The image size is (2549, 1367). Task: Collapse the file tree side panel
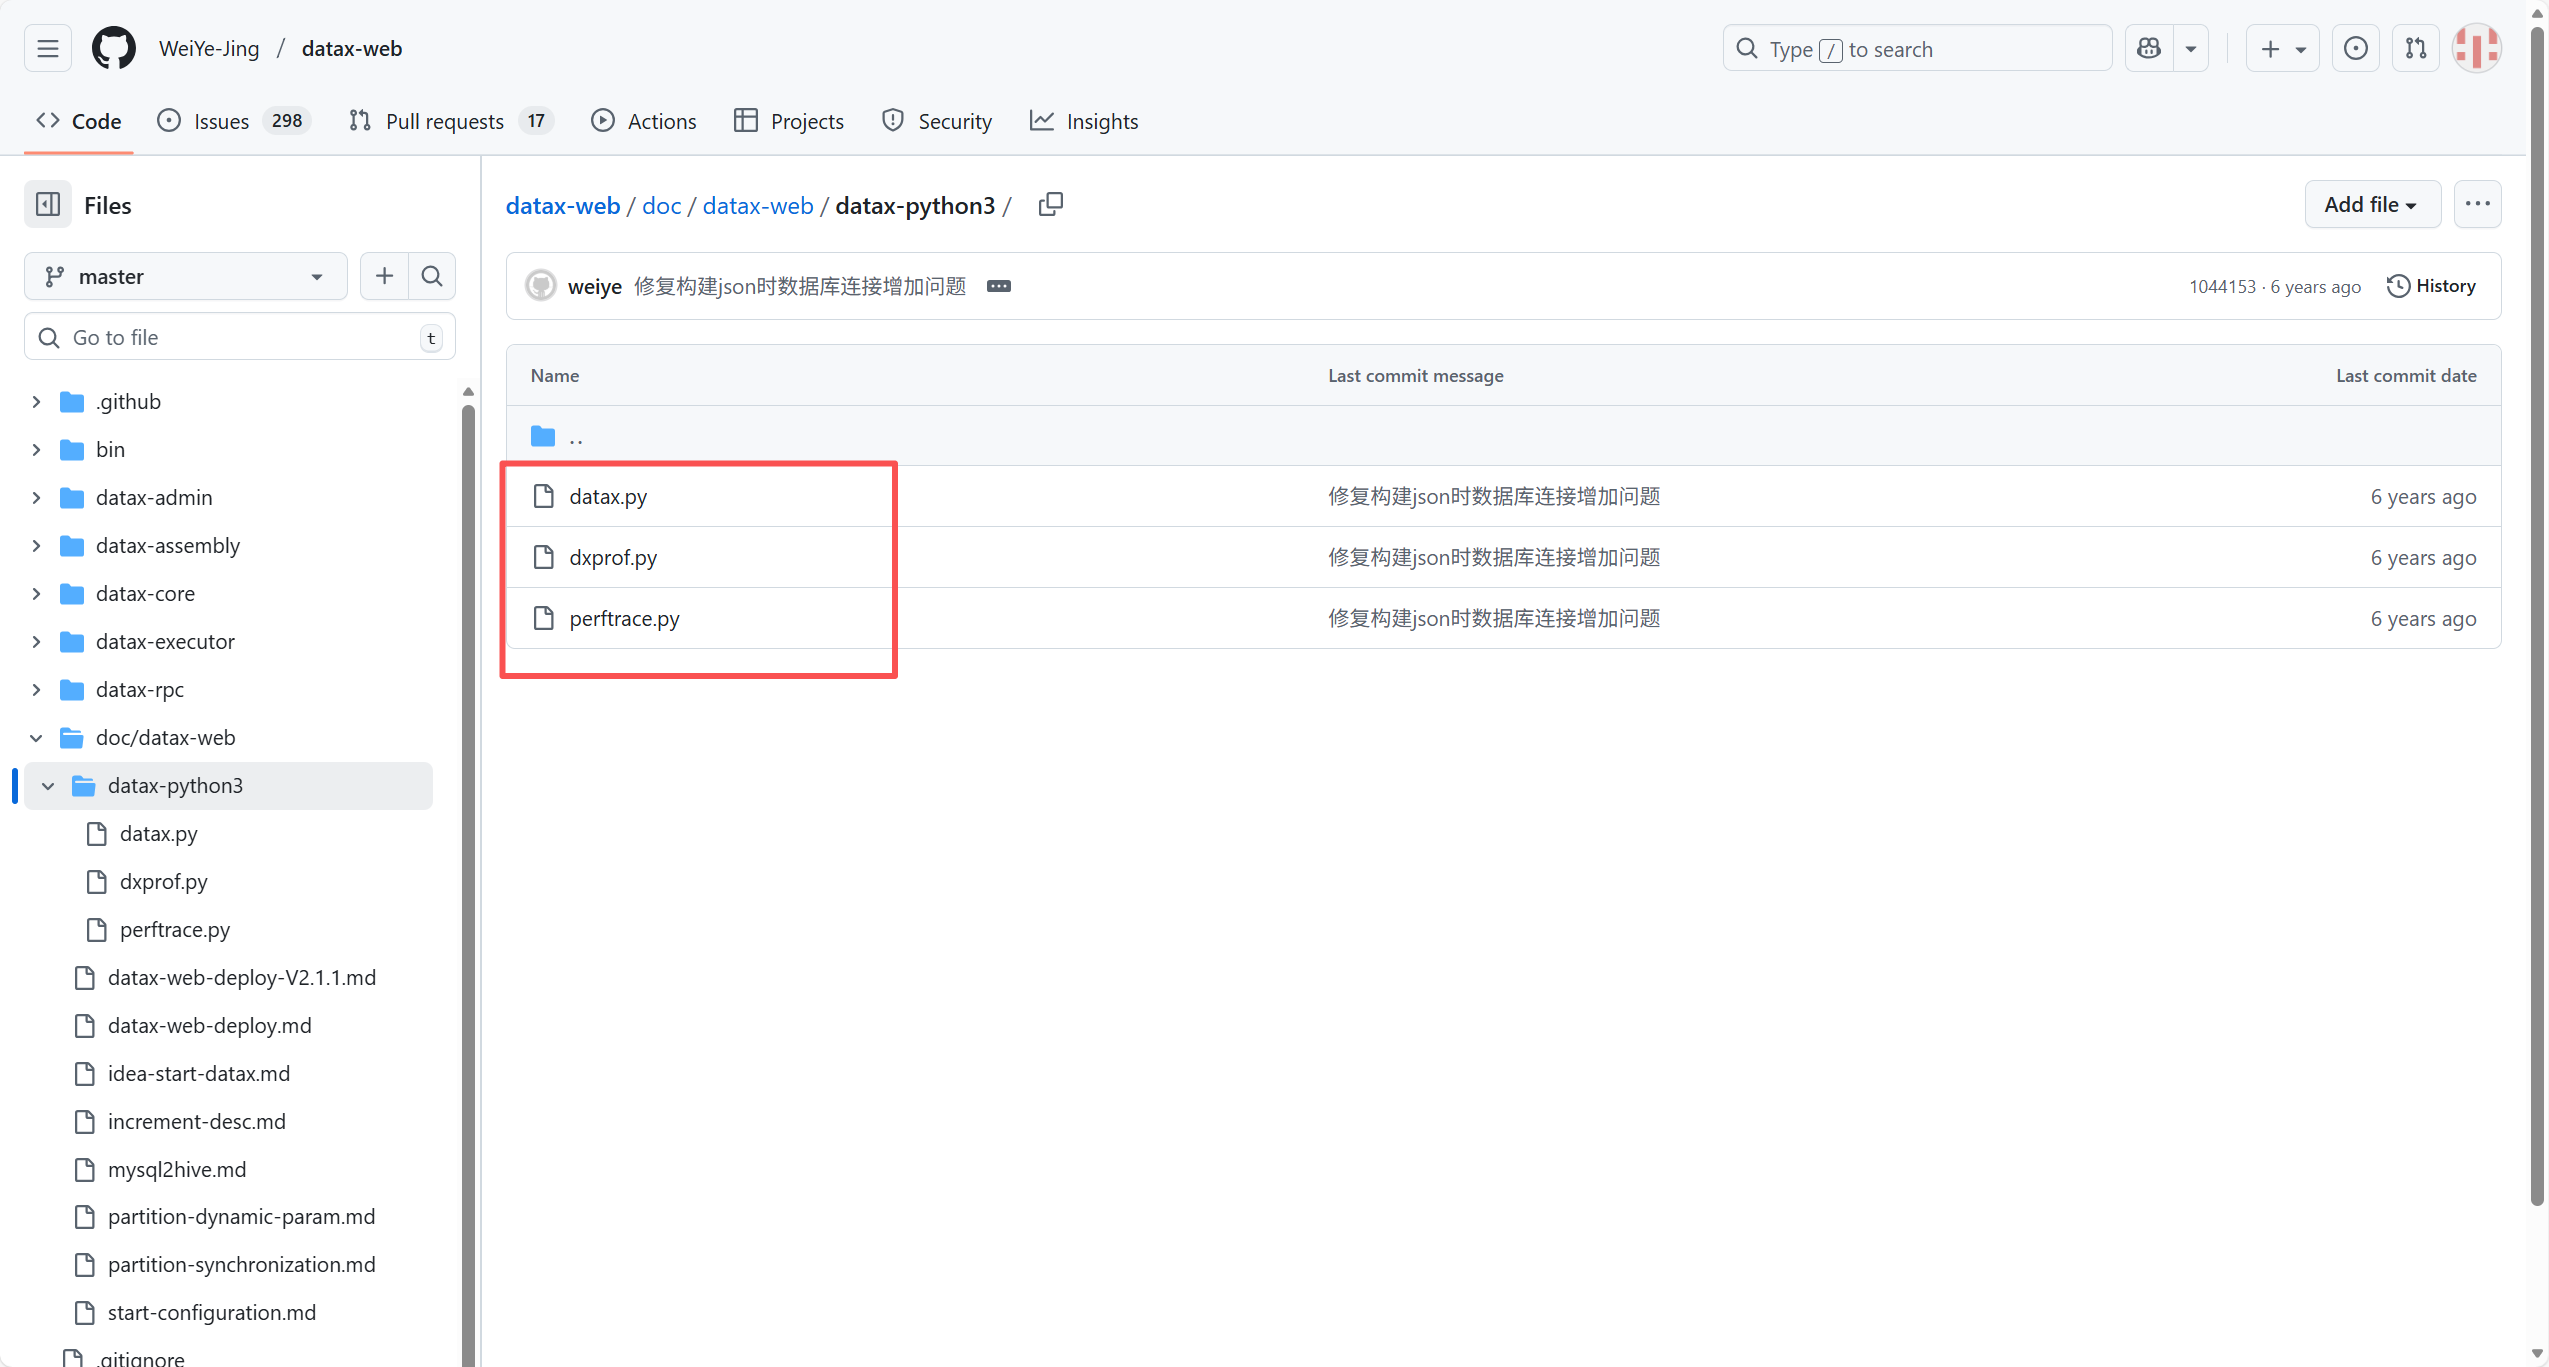point(48,205)
